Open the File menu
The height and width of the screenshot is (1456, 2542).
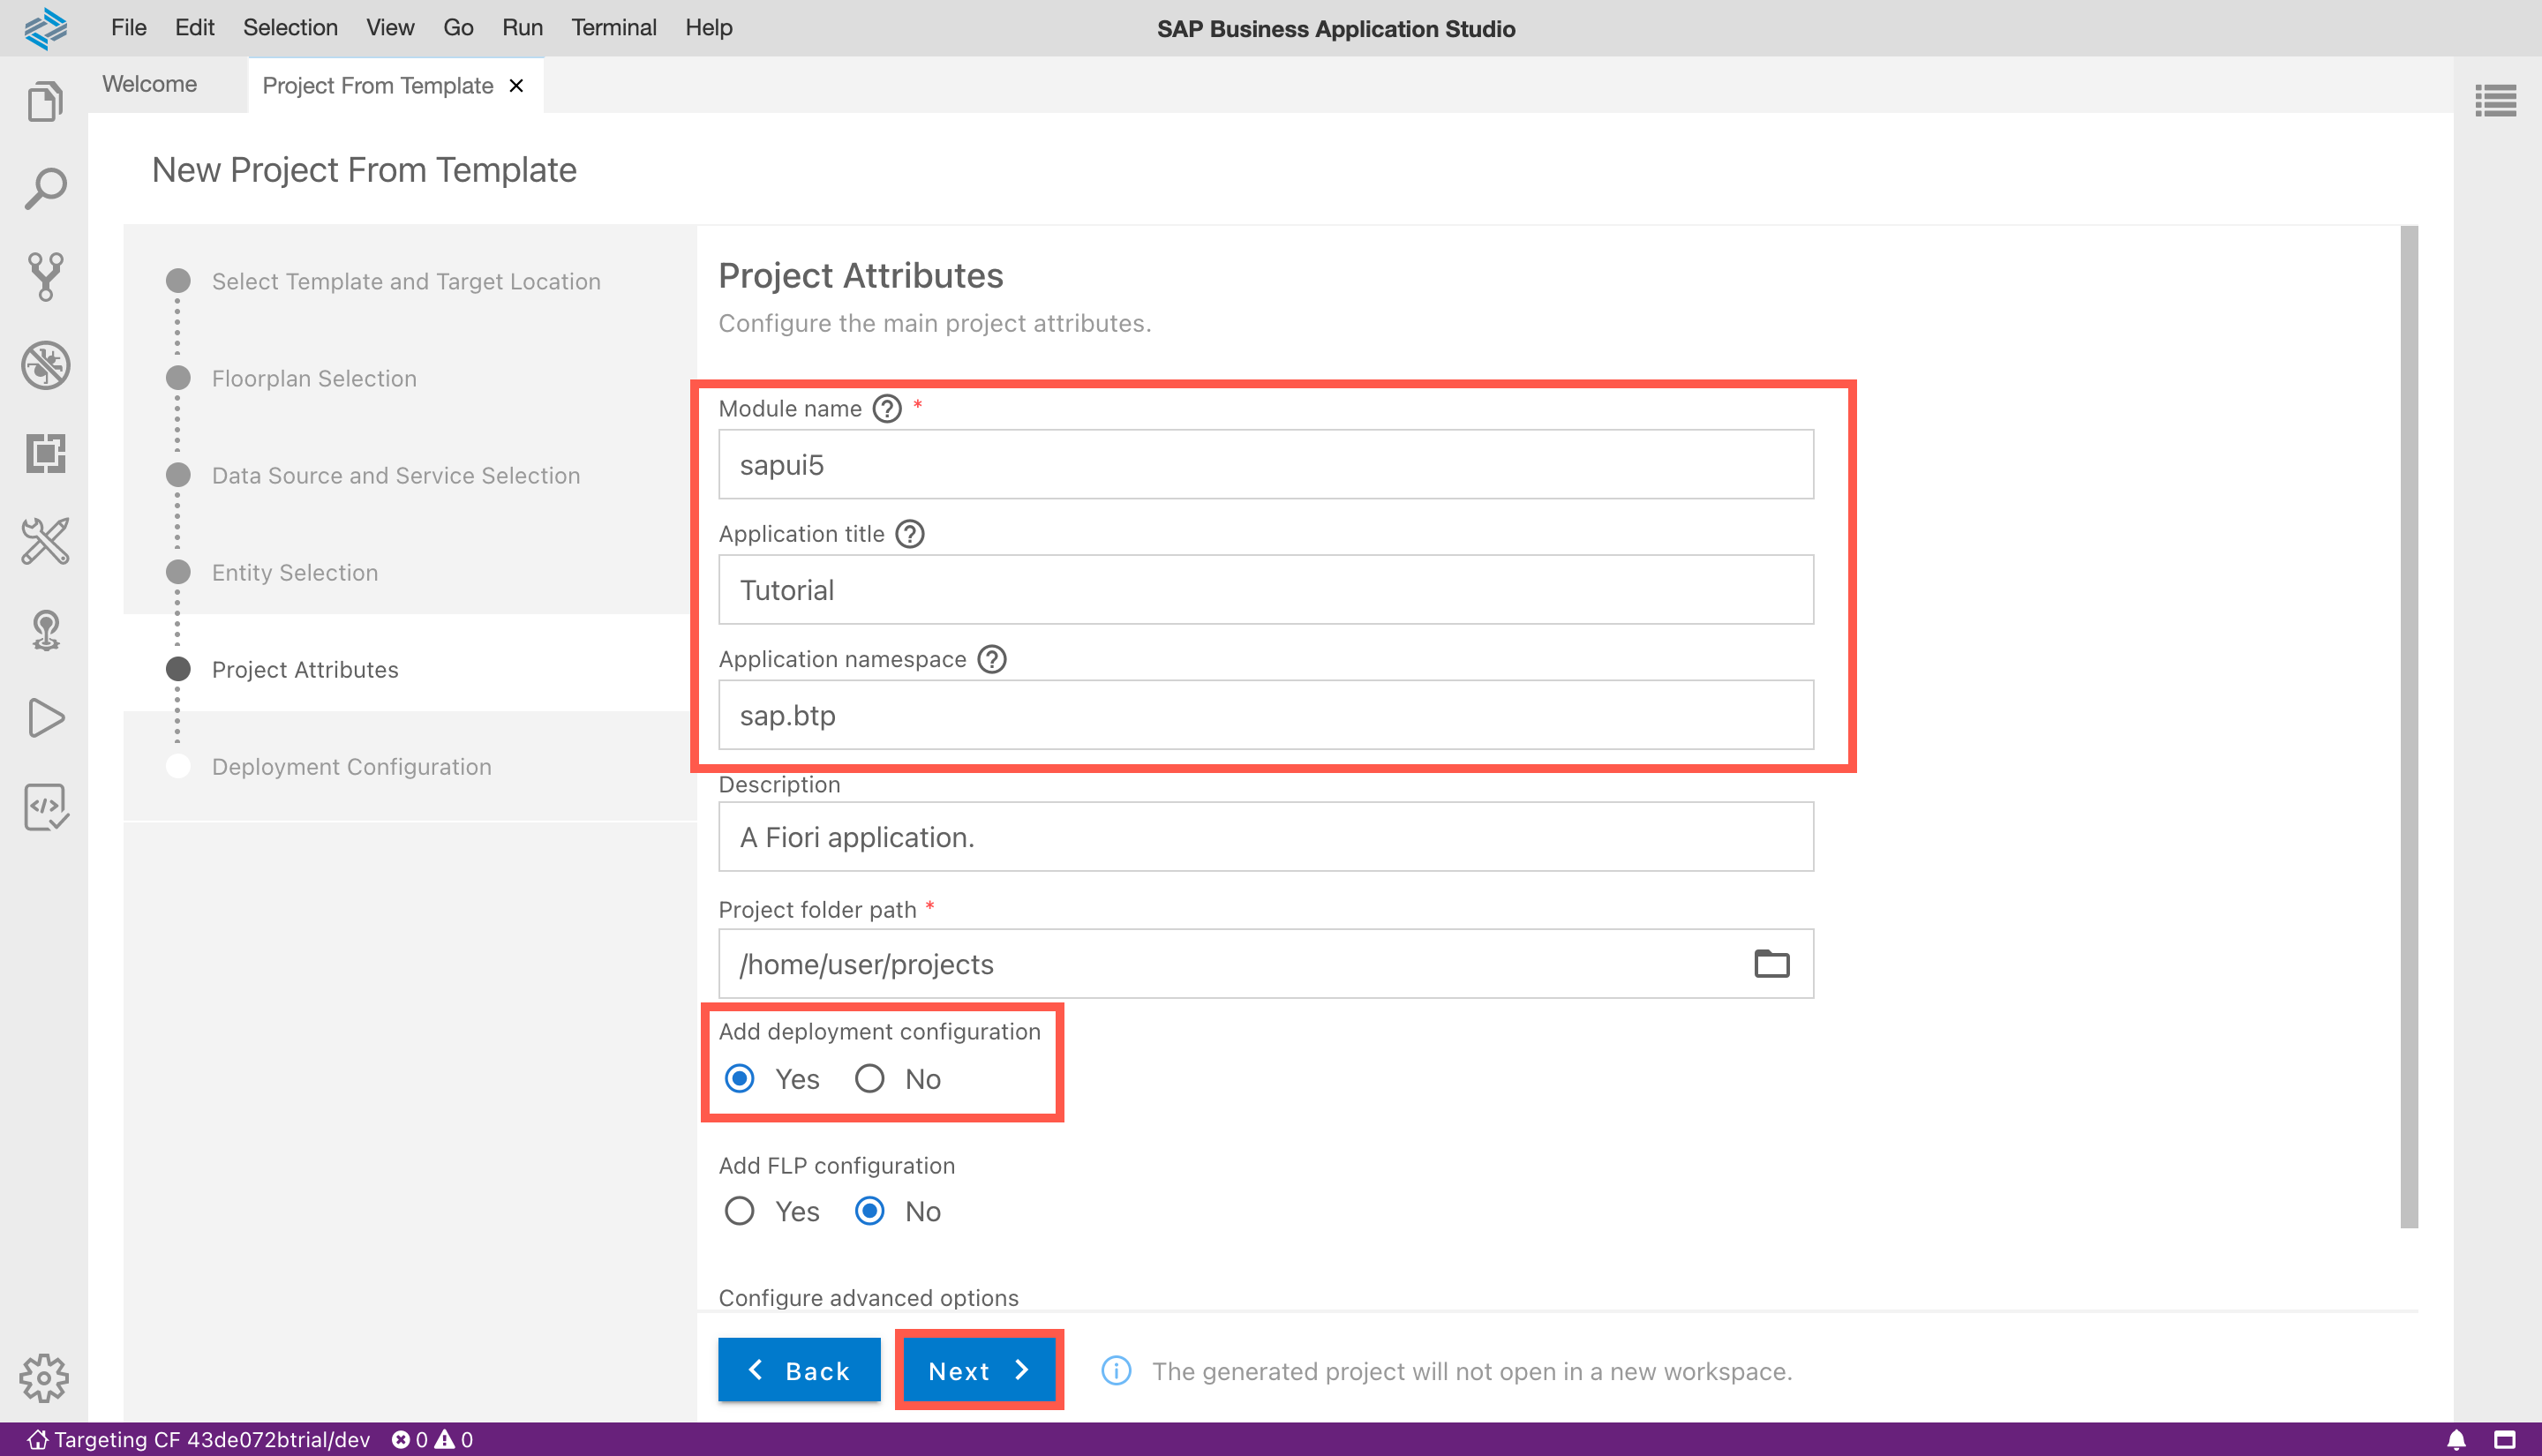129,28
